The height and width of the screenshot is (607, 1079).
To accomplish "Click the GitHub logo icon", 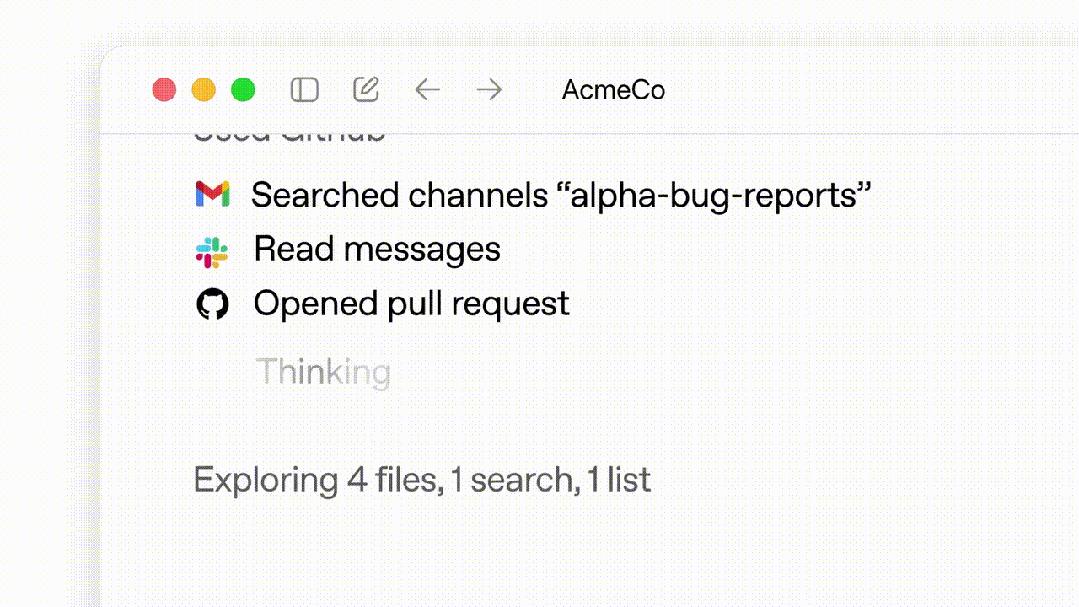I will coord(212,304).
